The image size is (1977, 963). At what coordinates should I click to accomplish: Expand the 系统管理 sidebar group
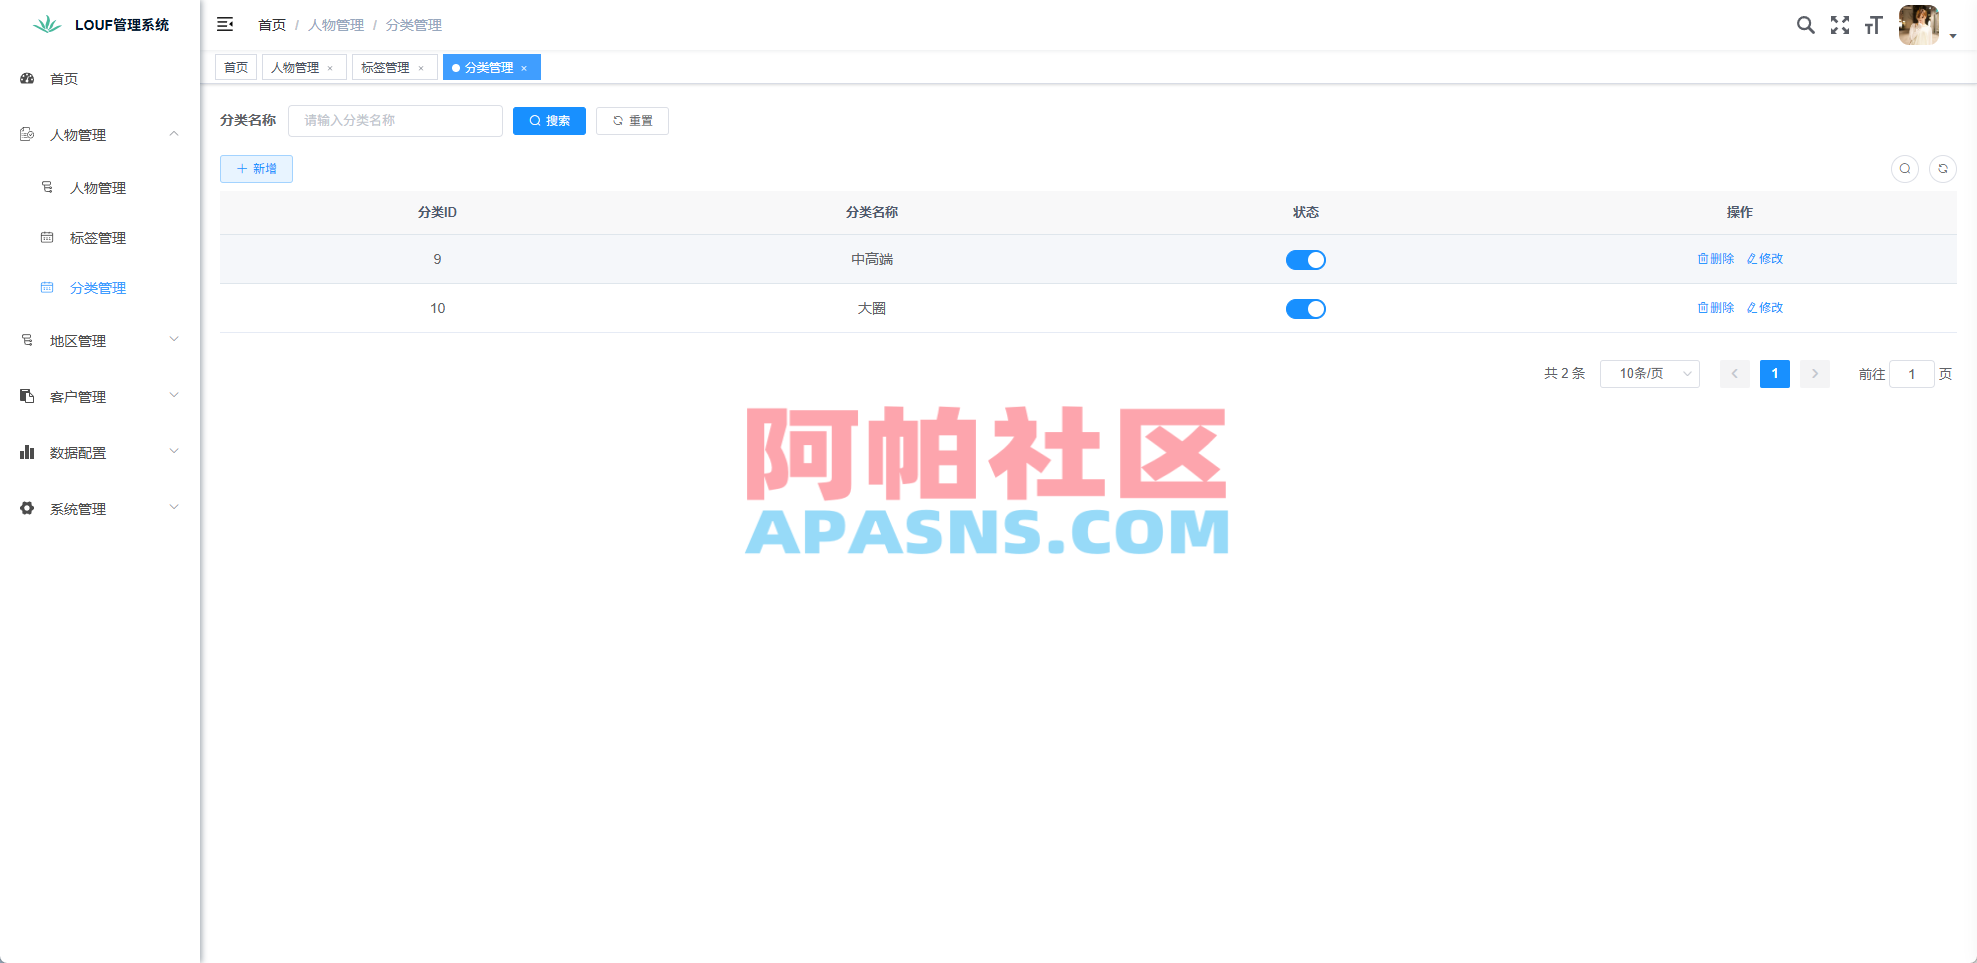pyautogui.click(x=100, y=509)
